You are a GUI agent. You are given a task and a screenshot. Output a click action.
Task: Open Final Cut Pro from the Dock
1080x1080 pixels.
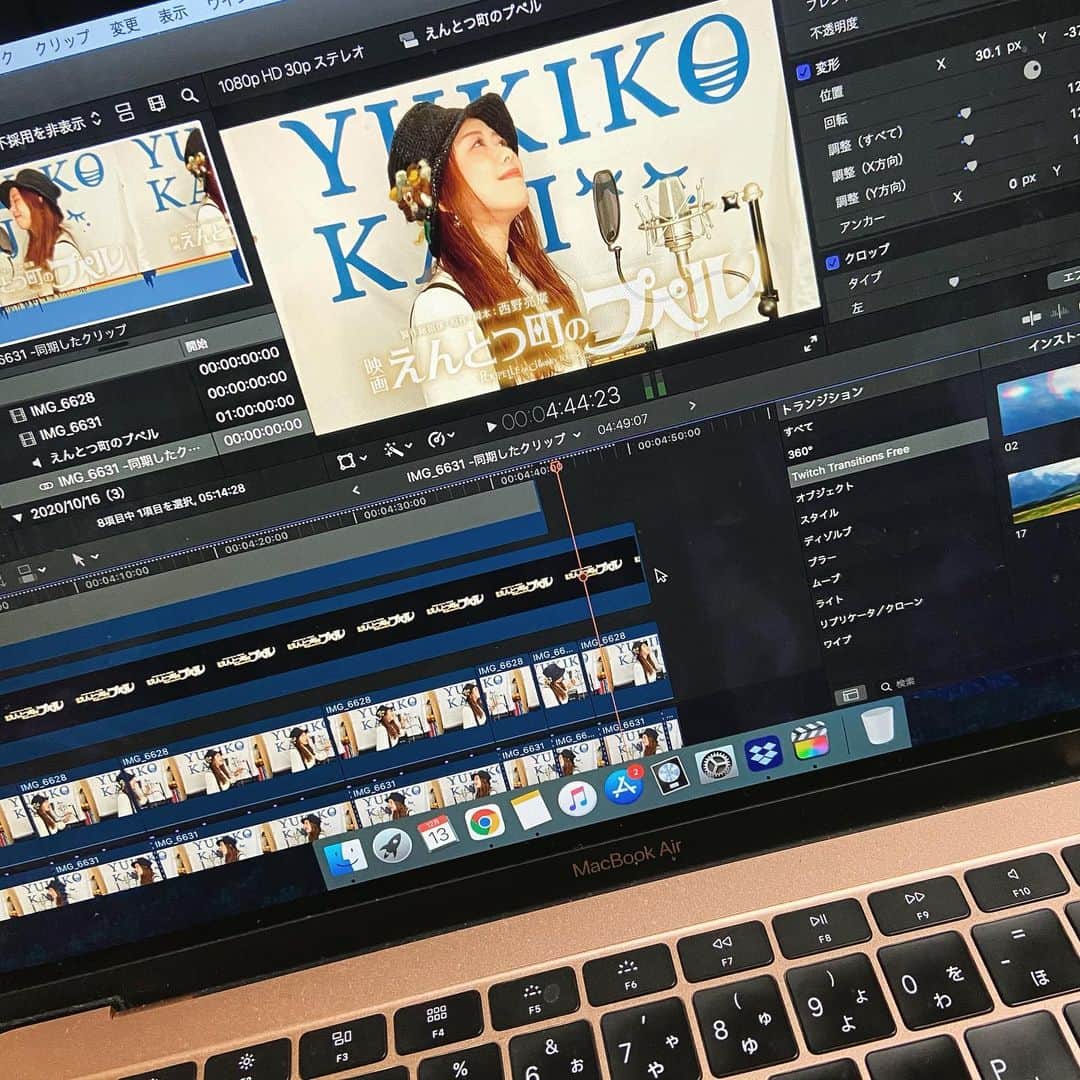pyautogui.click(x=810, y=741)
